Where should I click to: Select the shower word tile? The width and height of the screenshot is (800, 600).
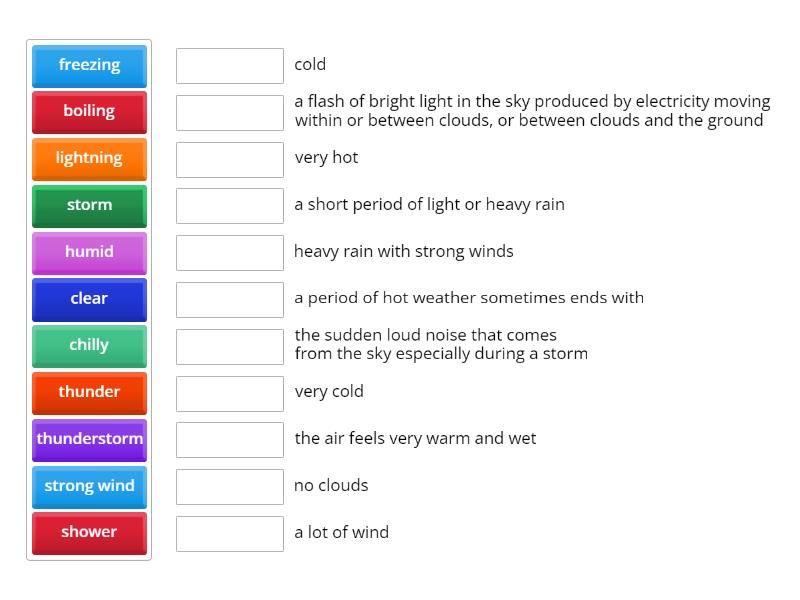click(89, 533)
